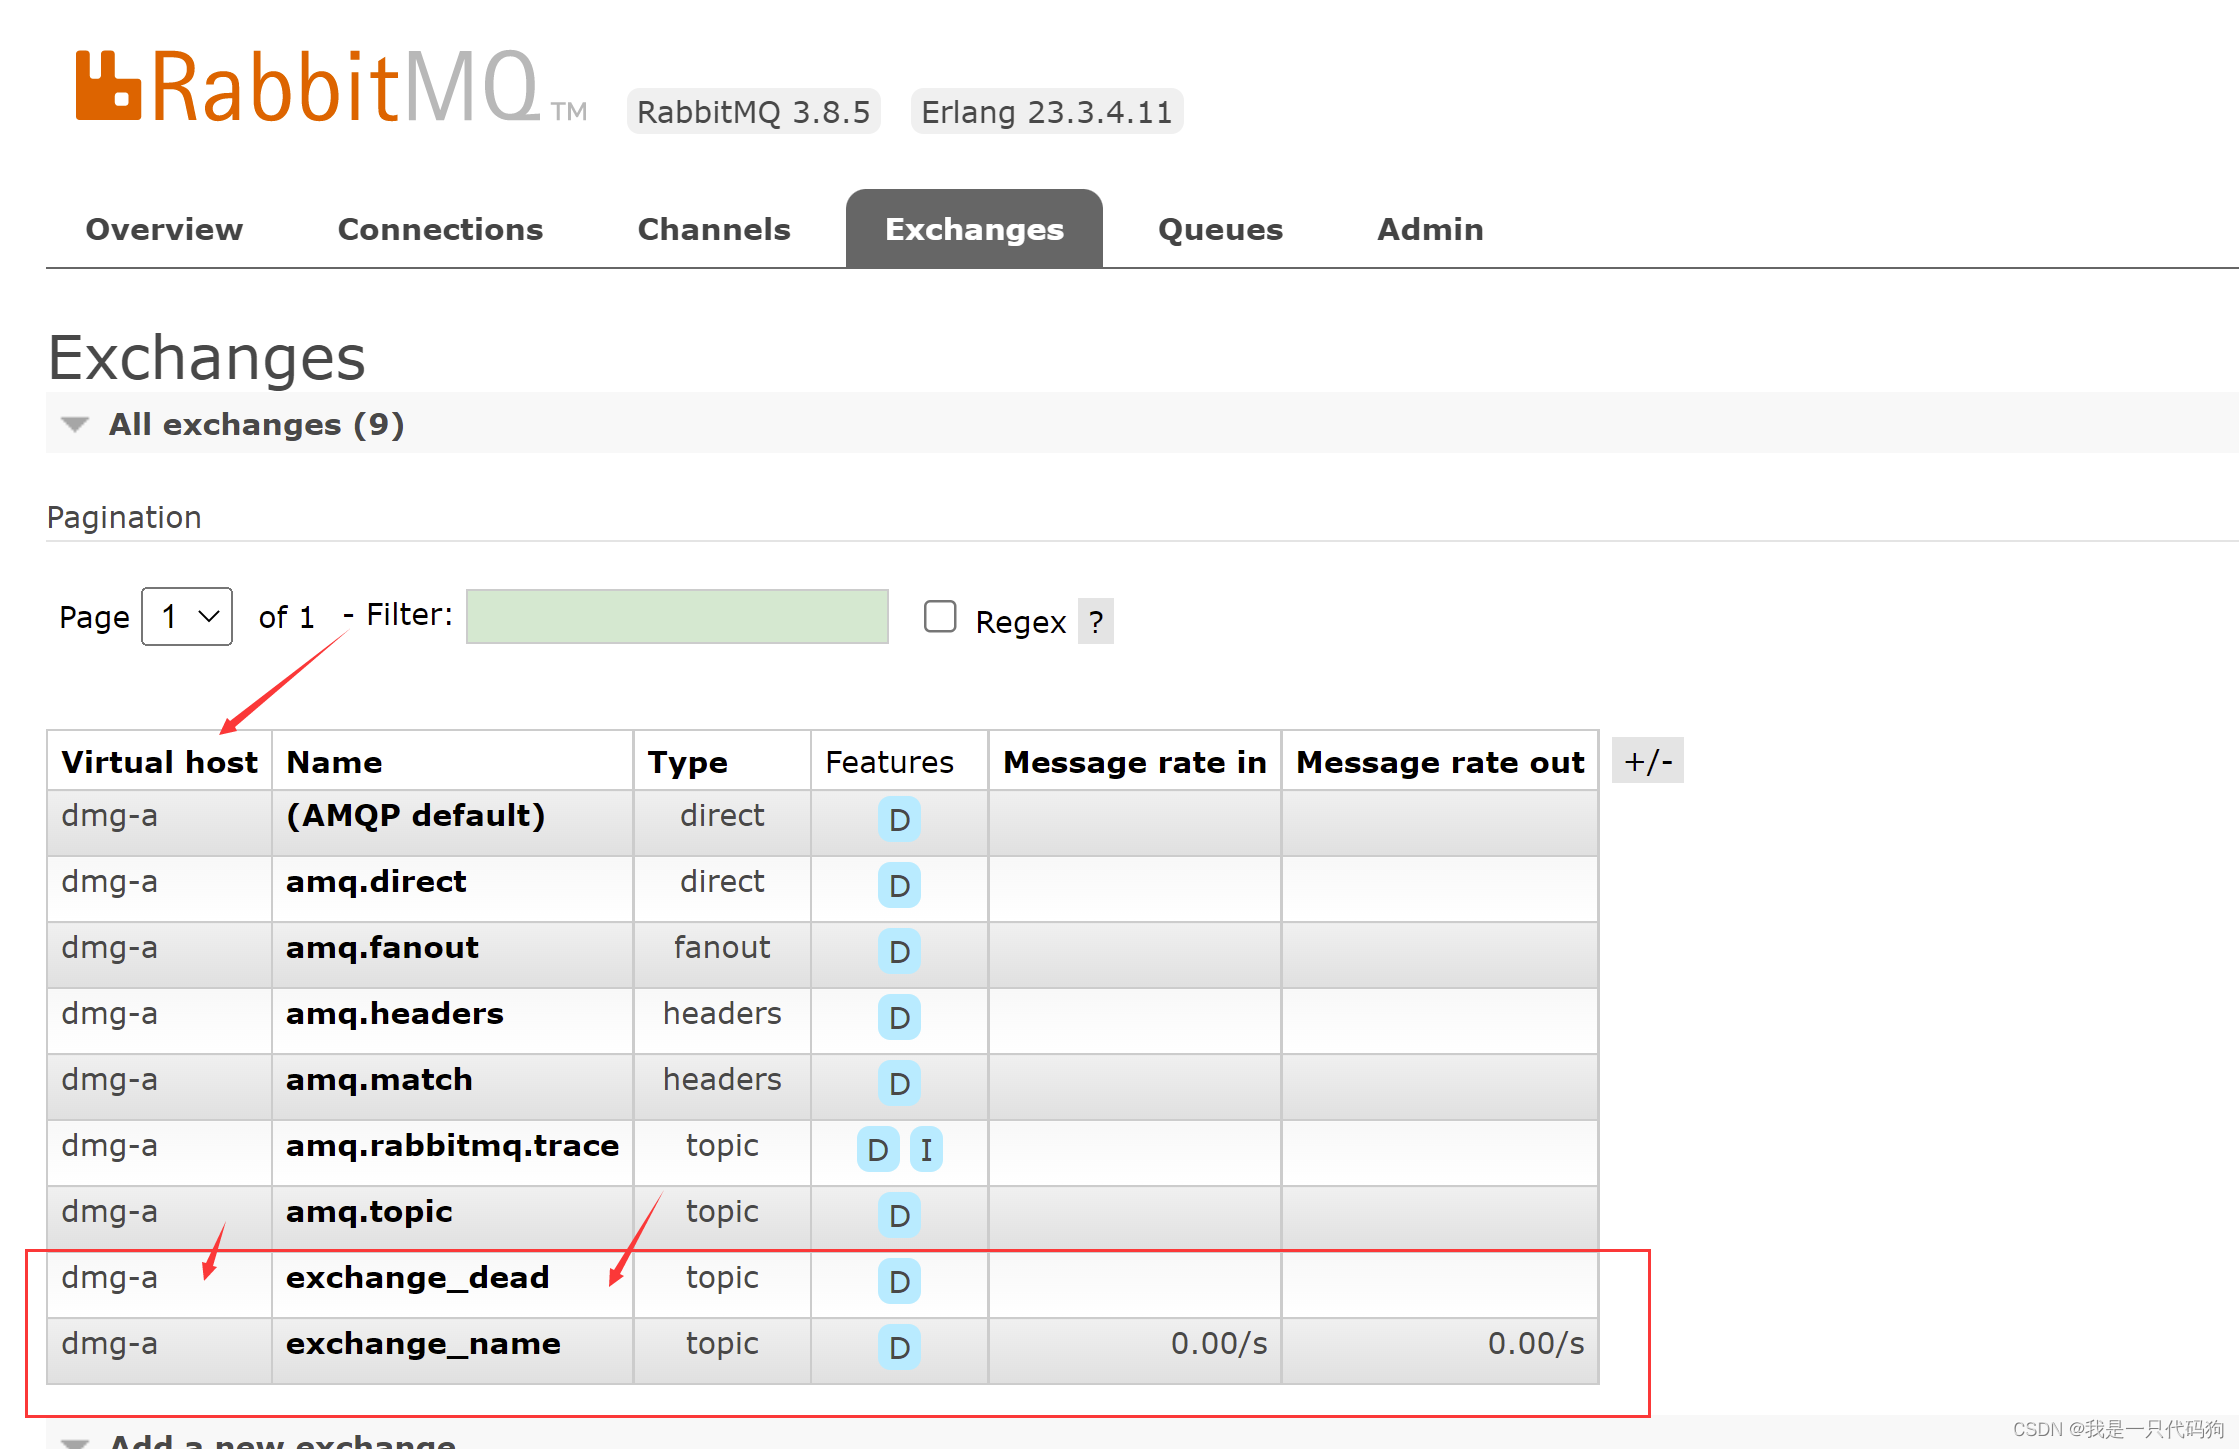This screenshot has height=1449, width=2239.
Task: Sort by Message rate out column
Action: click(1440, 762)
